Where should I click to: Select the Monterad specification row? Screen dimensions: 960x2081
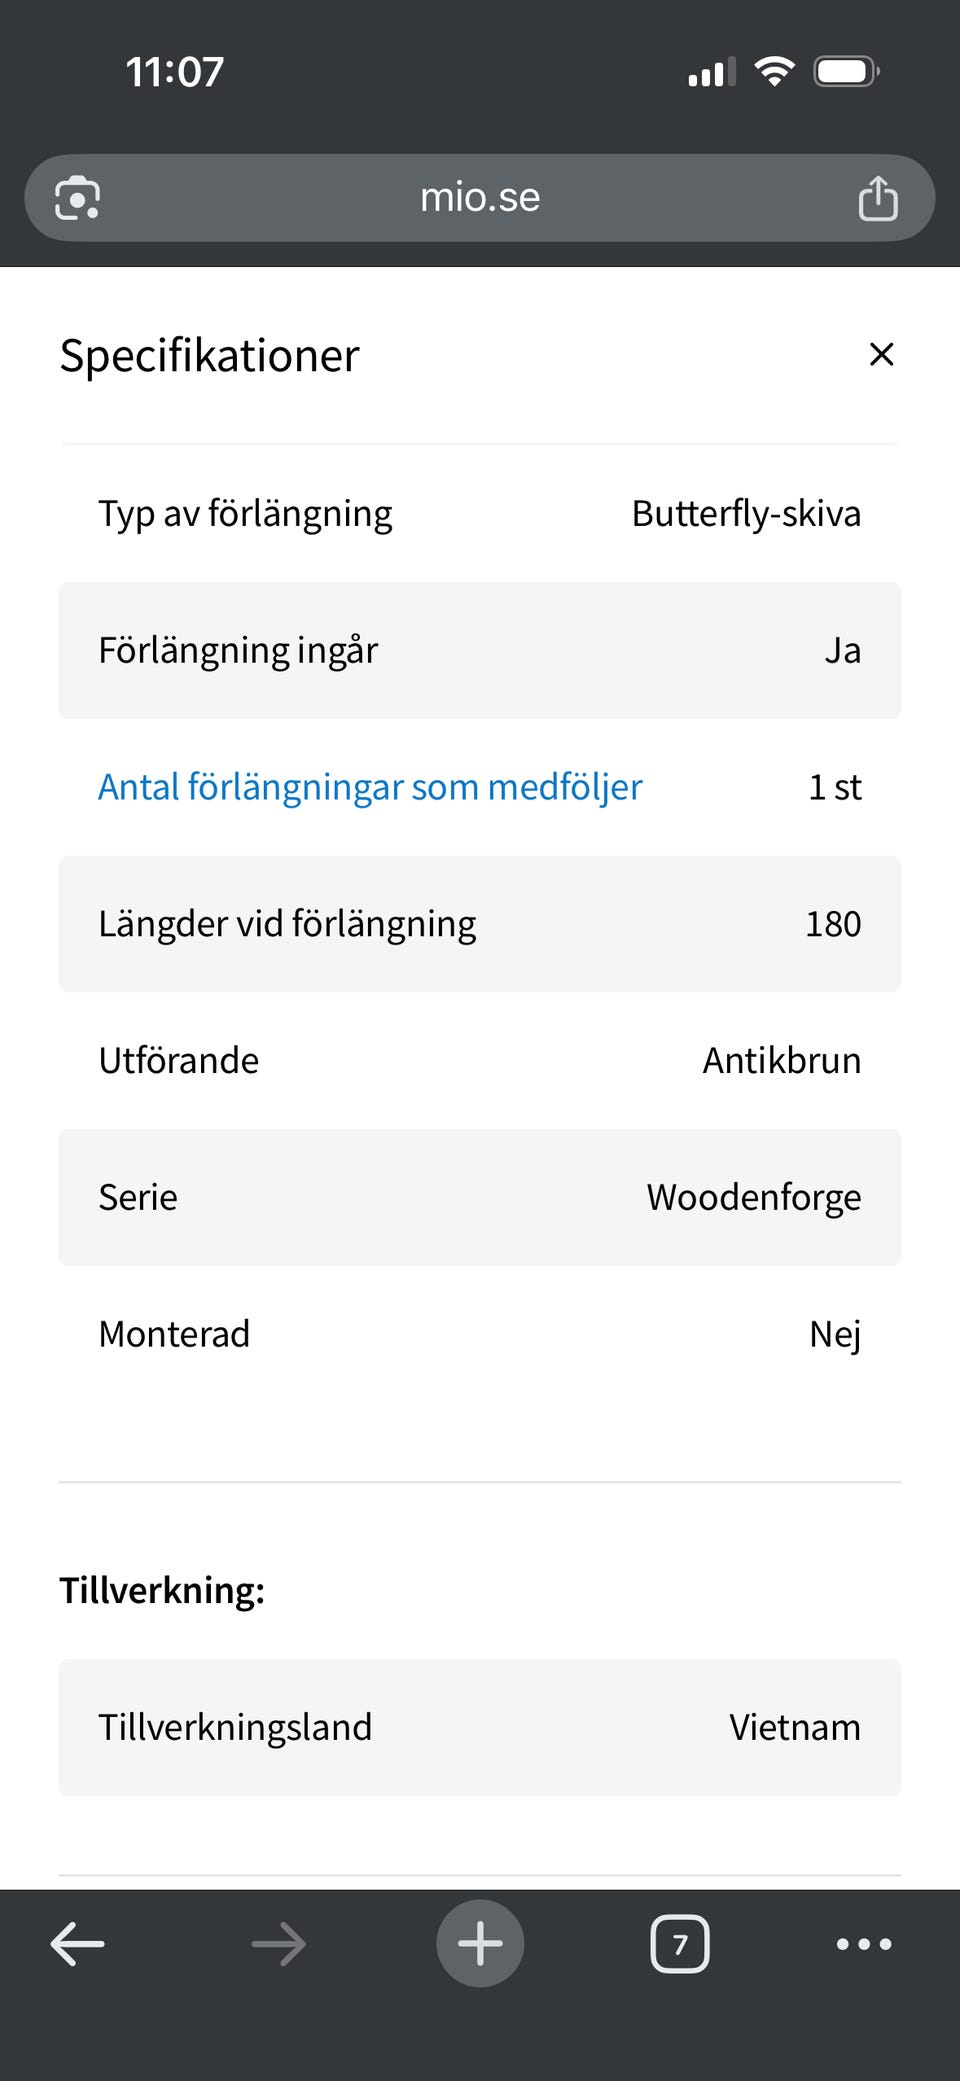pos(480,1333)
